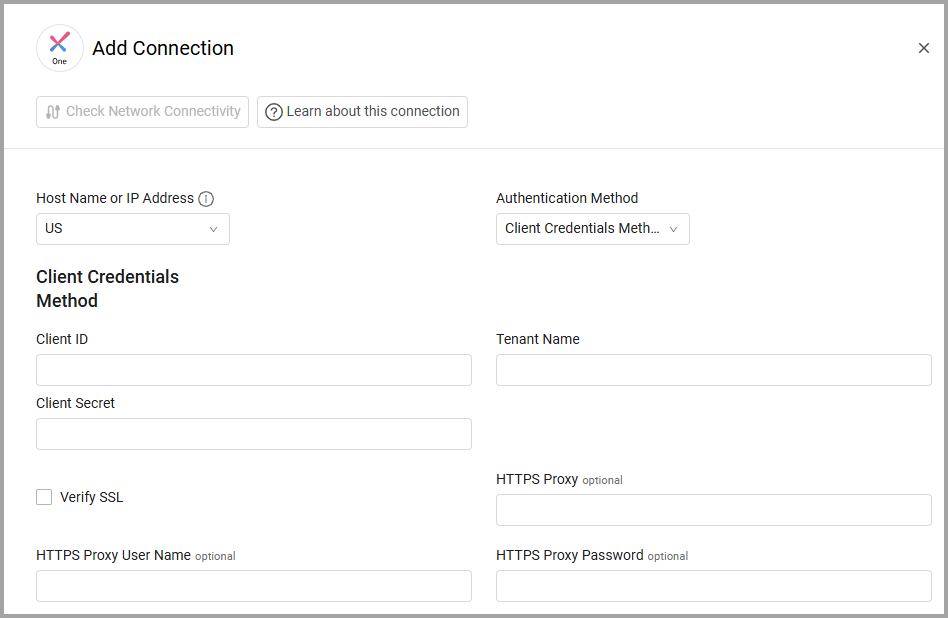Open the Host Name dropdown showing US
948x618 pixels.
pyautogui.click(x=133, y=229)
